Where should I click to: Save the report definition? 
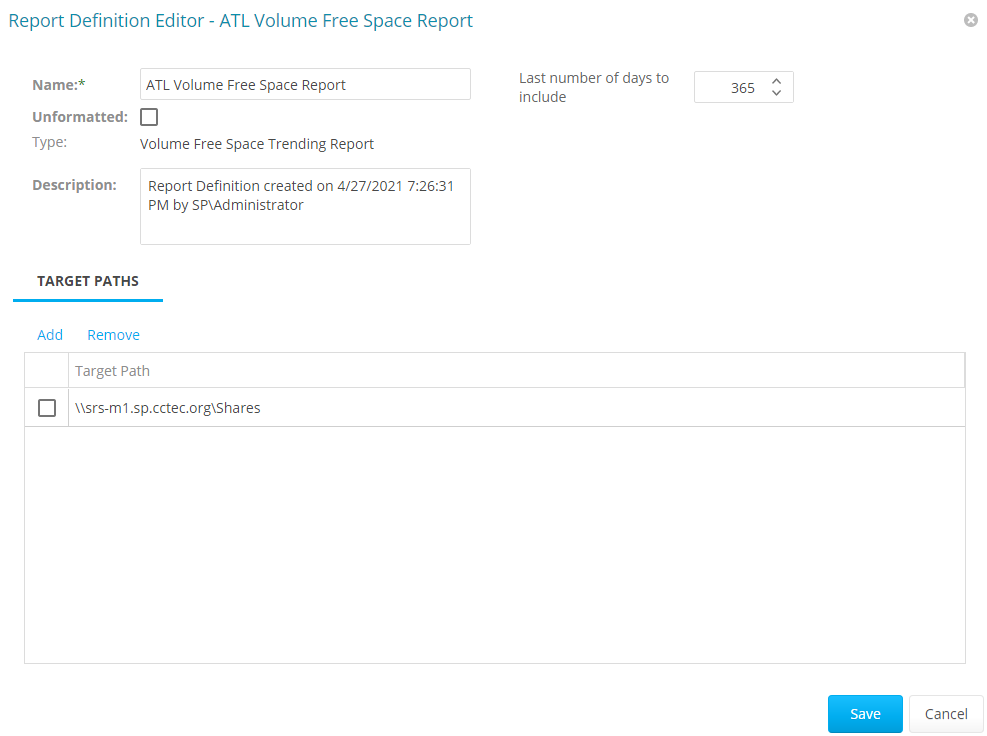tap(864, 713)
